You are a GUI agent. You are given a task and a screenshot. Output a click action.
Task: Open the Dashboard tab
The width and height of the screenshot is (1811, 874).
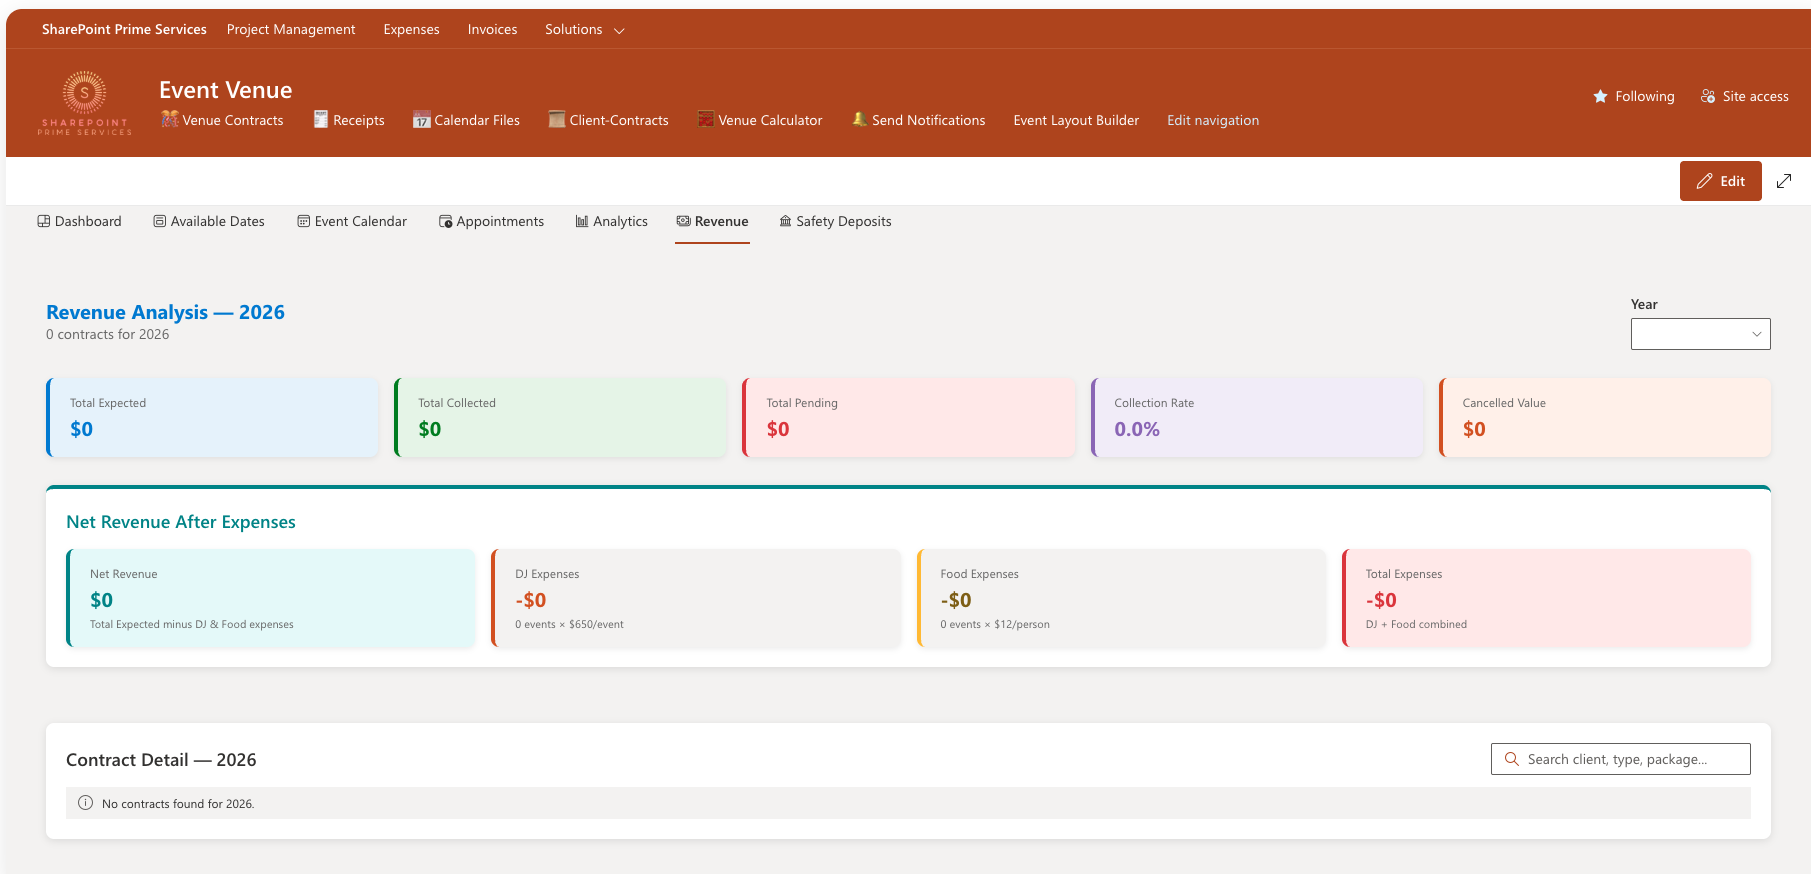(79, 221)
